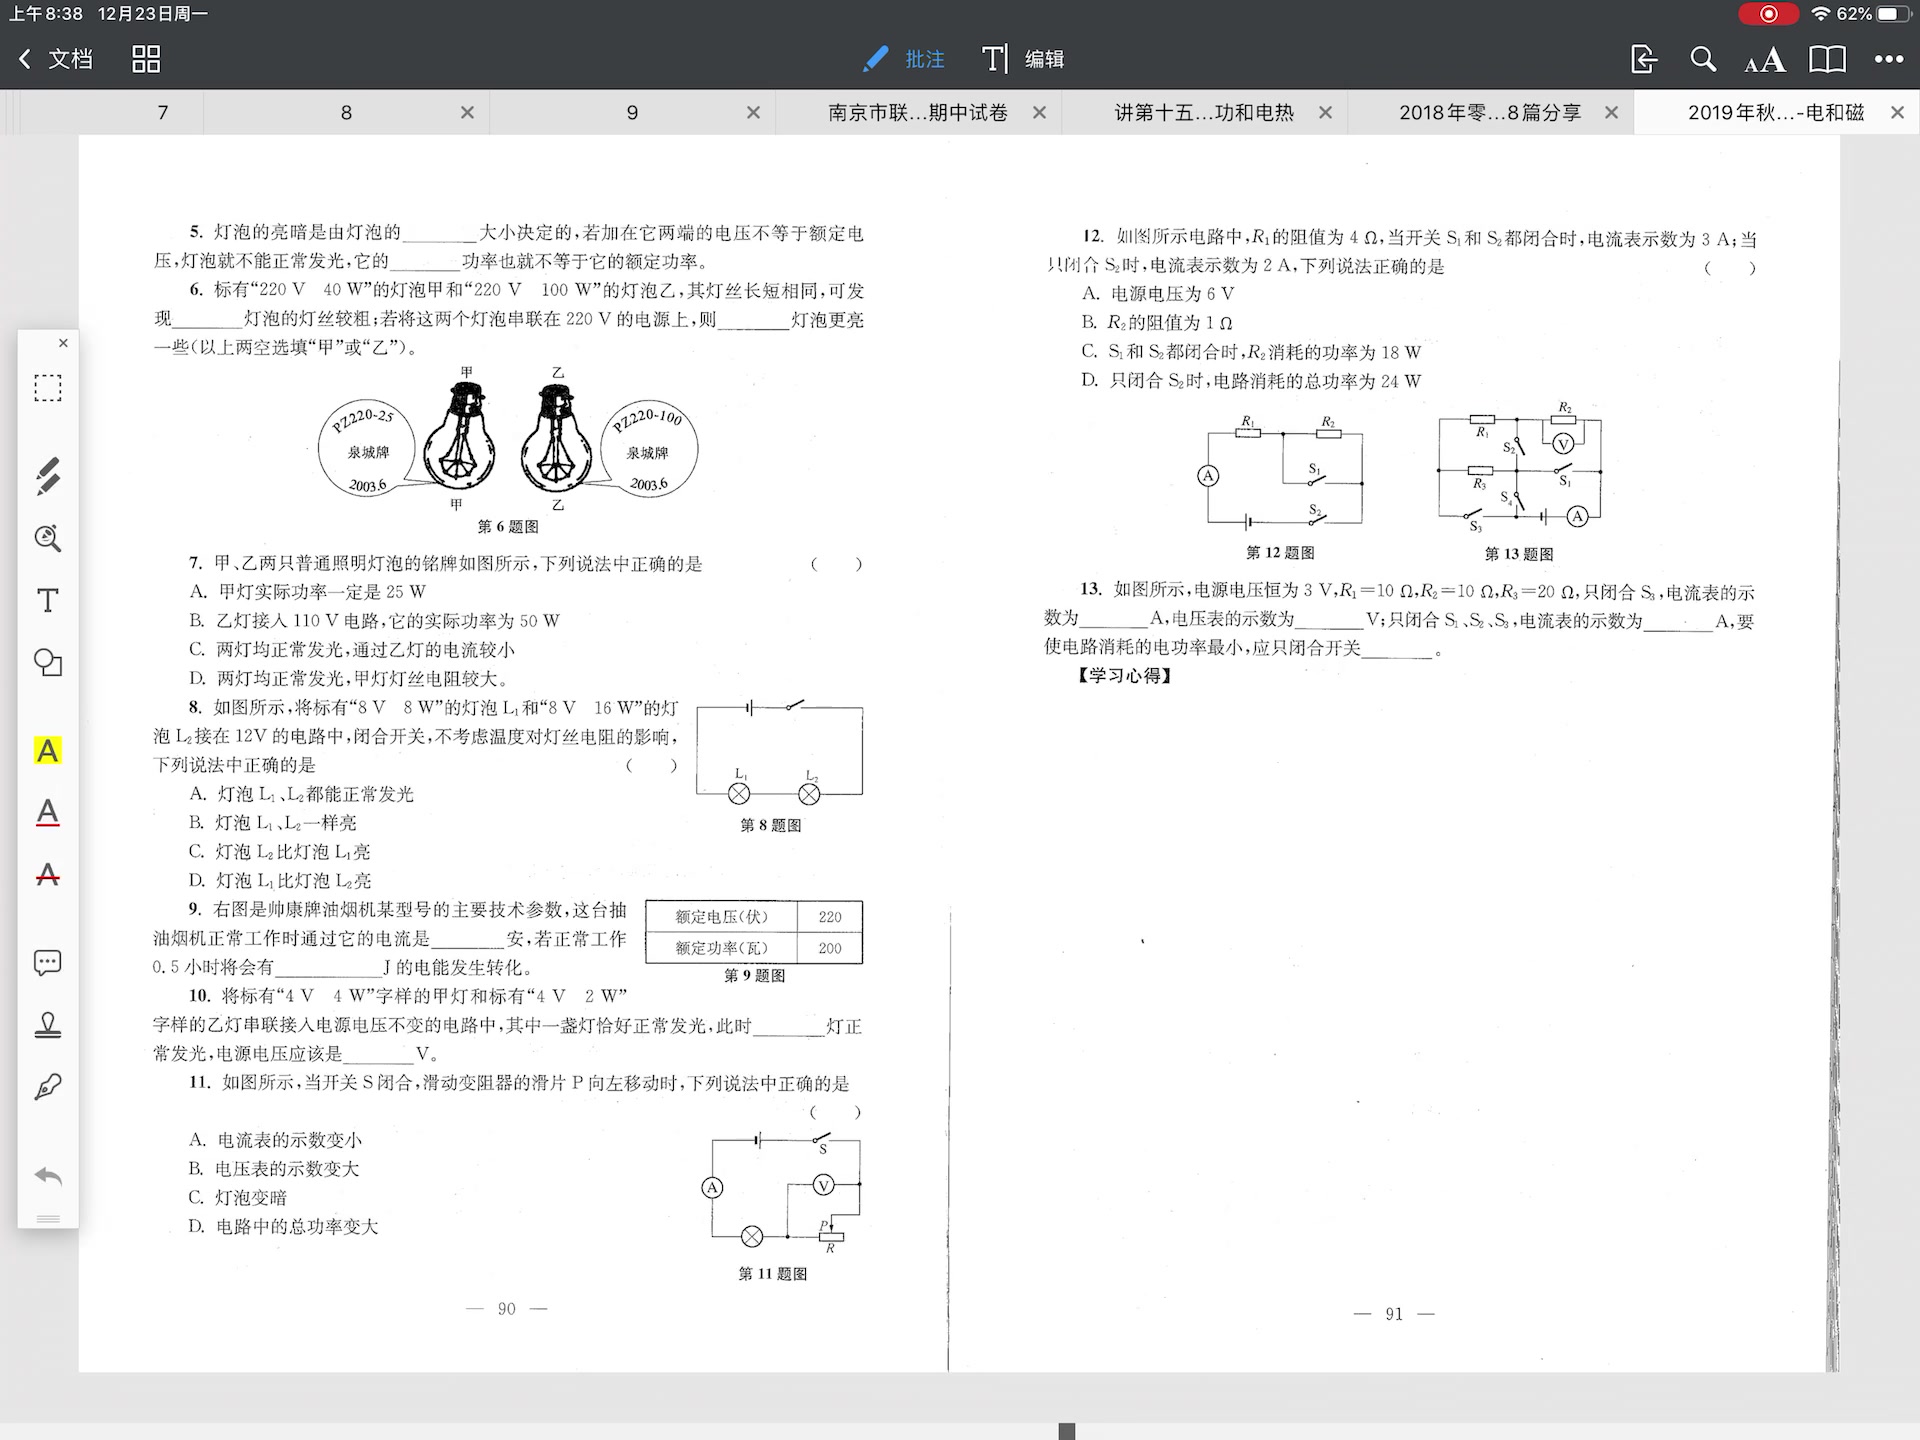The height and width of the screenshot is (1440, 1920).
Task: Click the undo arrow in sidebar
Action: click(47, 1175)
